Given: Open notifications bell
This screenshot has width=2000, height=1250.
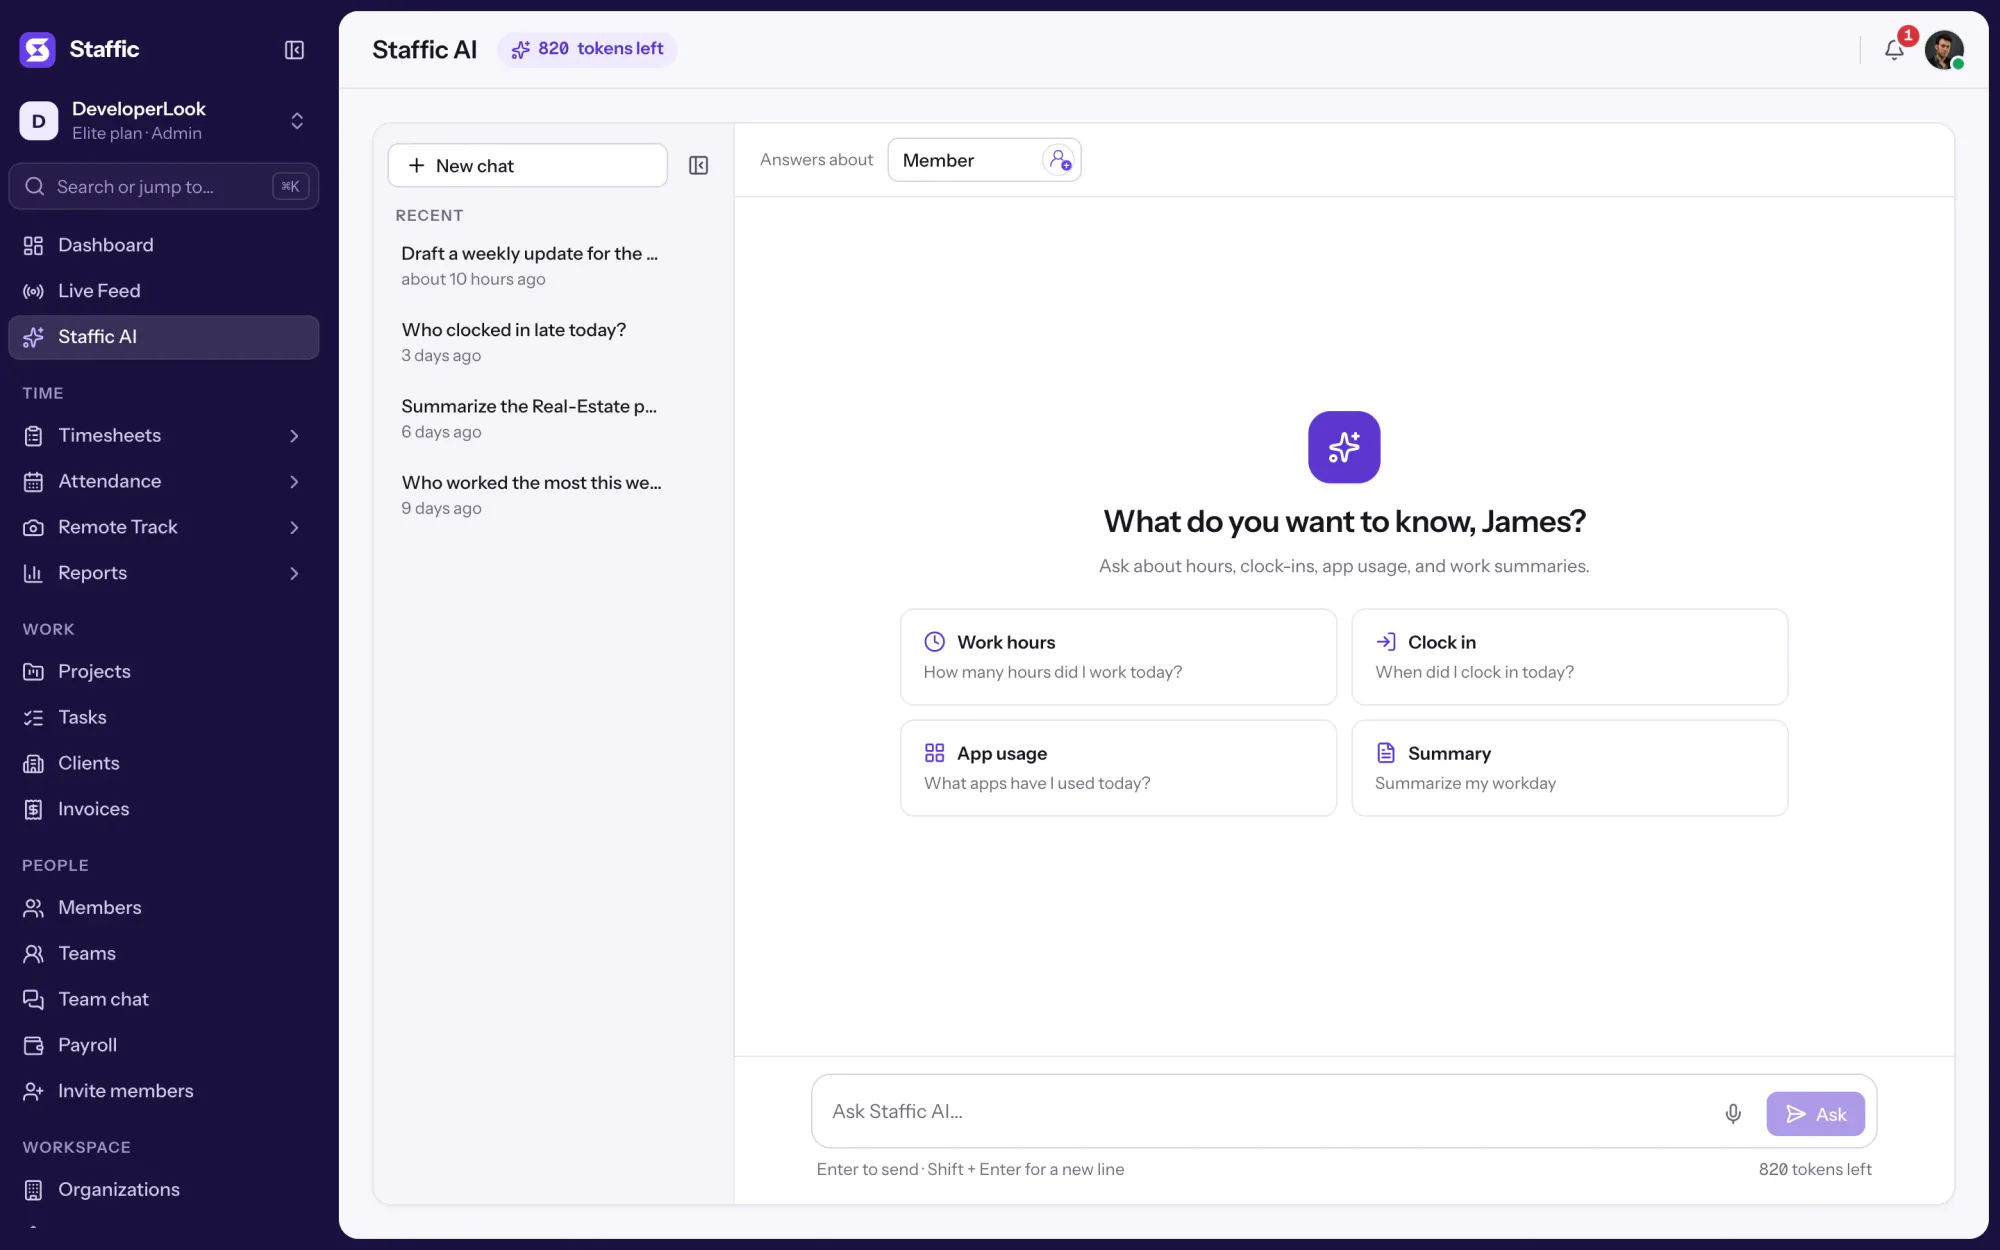Looking at the screenshot, I should pyautogui.click(x=1894, y=50).
